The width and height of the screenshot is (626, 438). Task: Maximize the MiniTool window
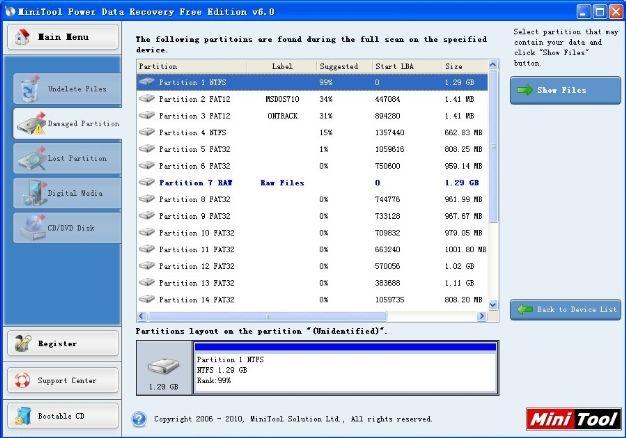click(x=599, y=12)
